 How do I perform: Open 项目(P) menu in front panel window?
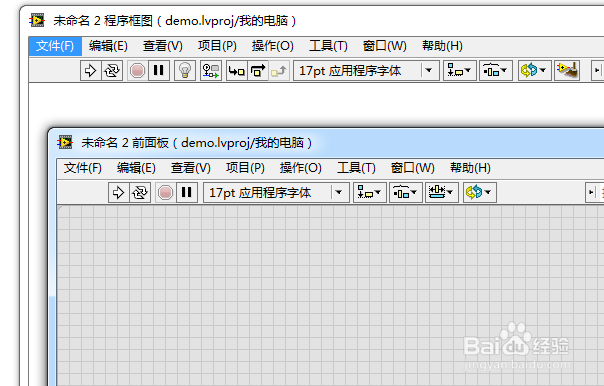[245, 168]
